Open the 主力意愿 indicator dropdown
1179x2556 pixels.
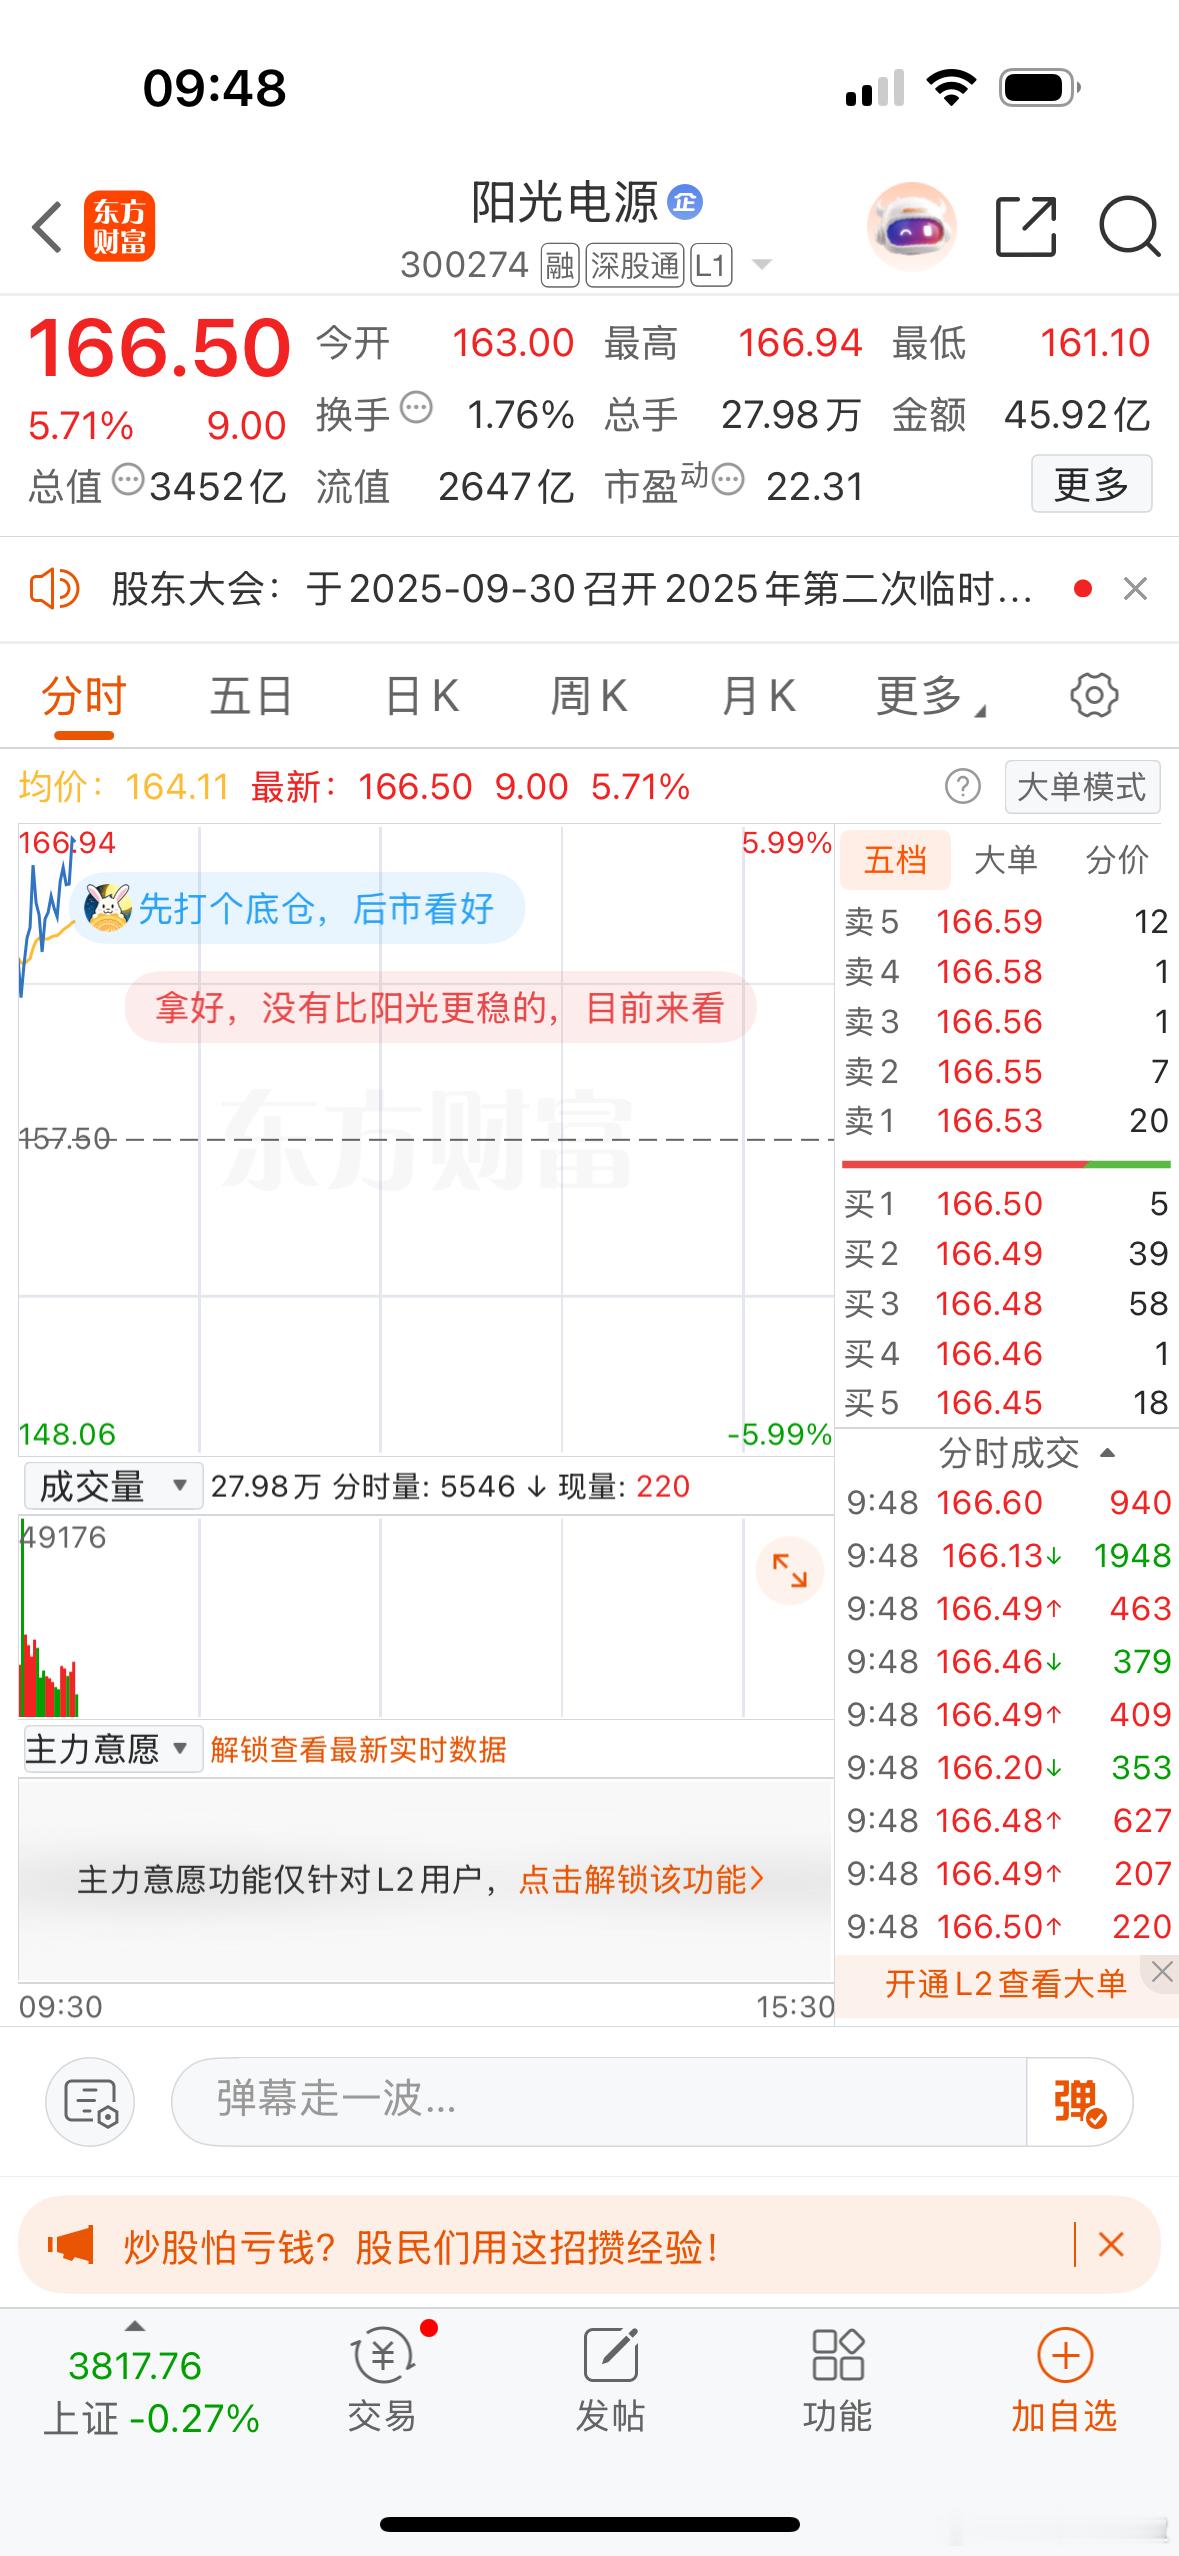(112, 1749)
